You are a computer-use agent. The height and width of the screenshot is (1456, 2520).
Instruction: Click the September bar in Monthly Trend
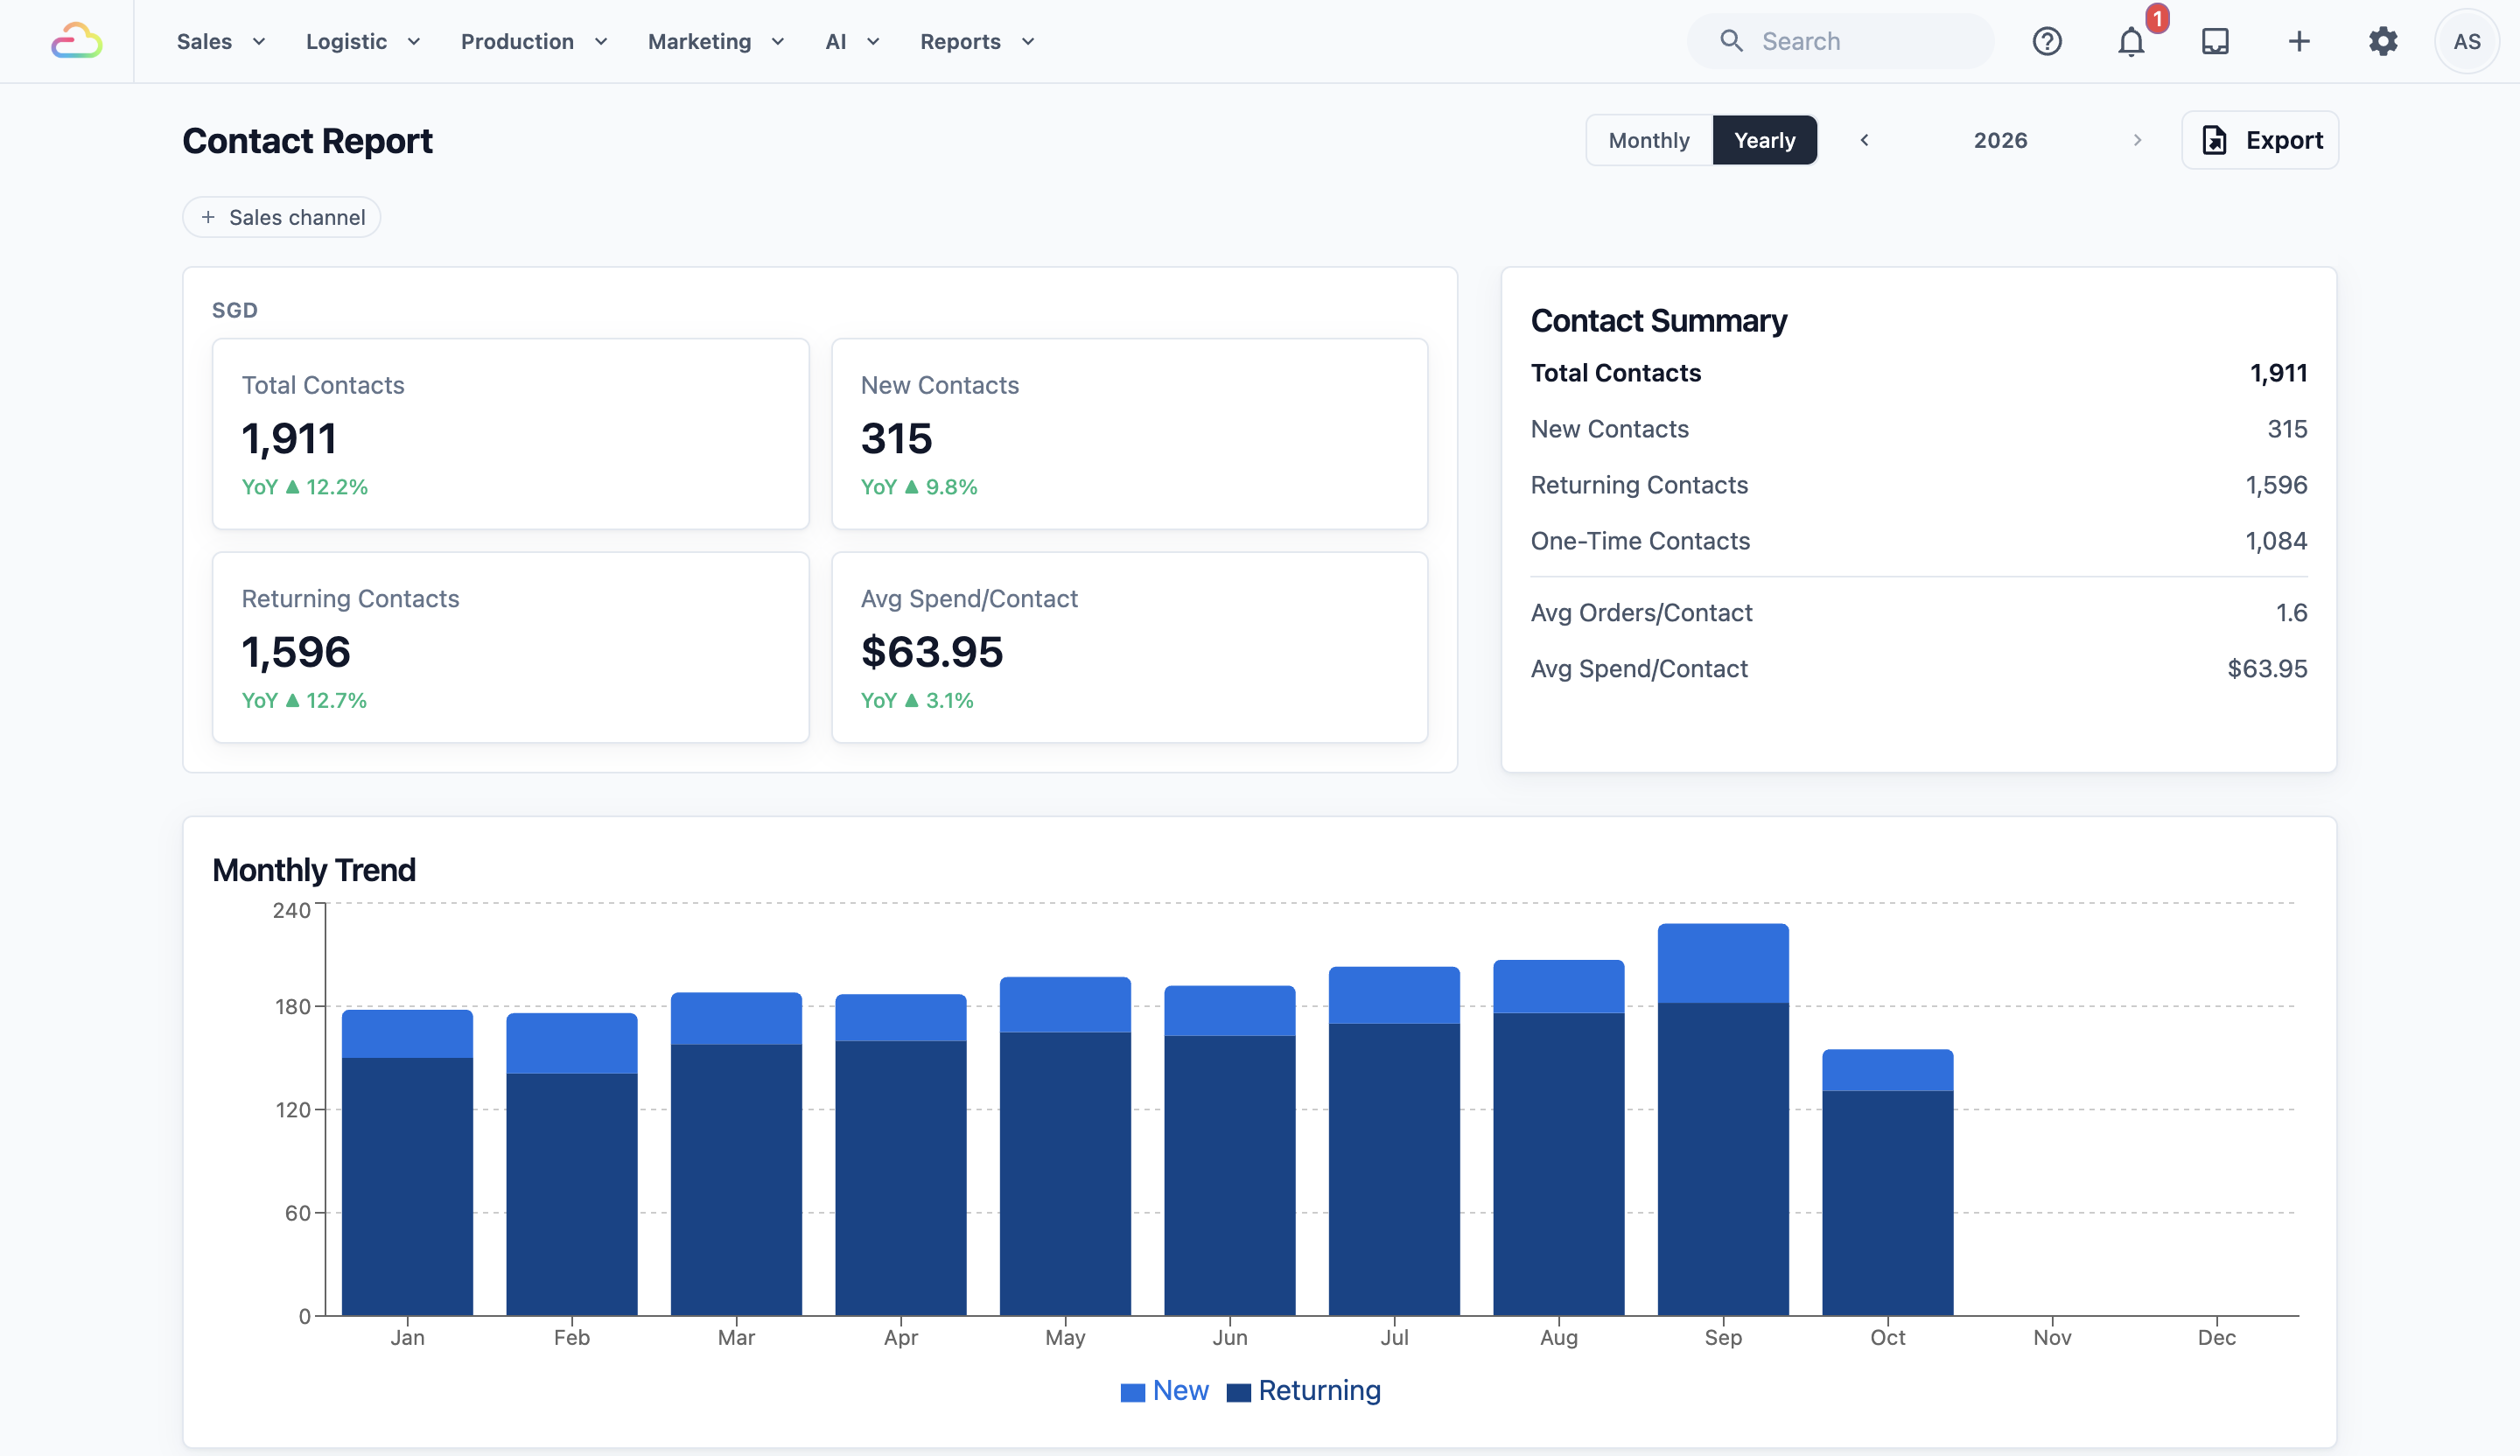[x=1723, y=1119]
